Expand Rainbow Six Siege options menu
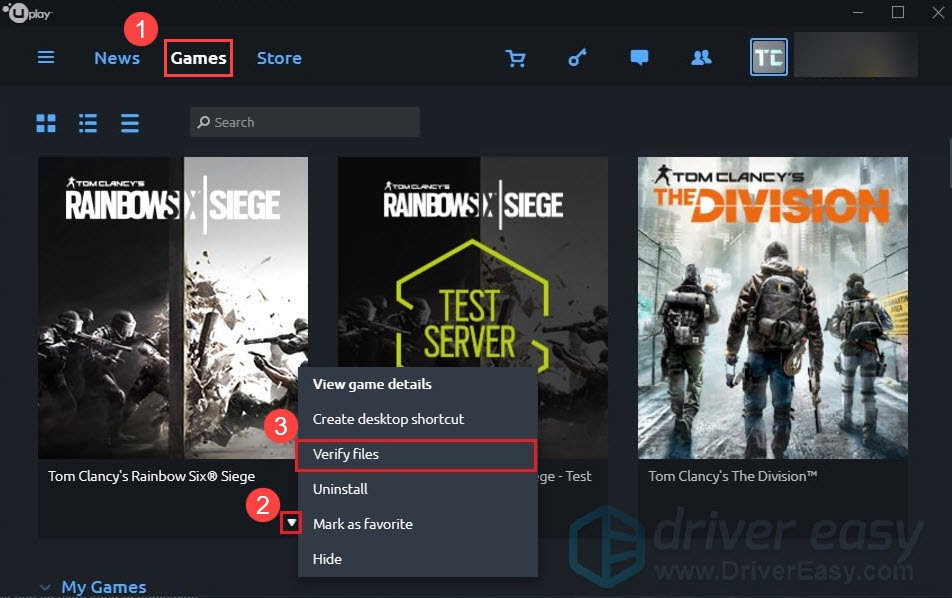Screen dimensions: 952x598 291,522
